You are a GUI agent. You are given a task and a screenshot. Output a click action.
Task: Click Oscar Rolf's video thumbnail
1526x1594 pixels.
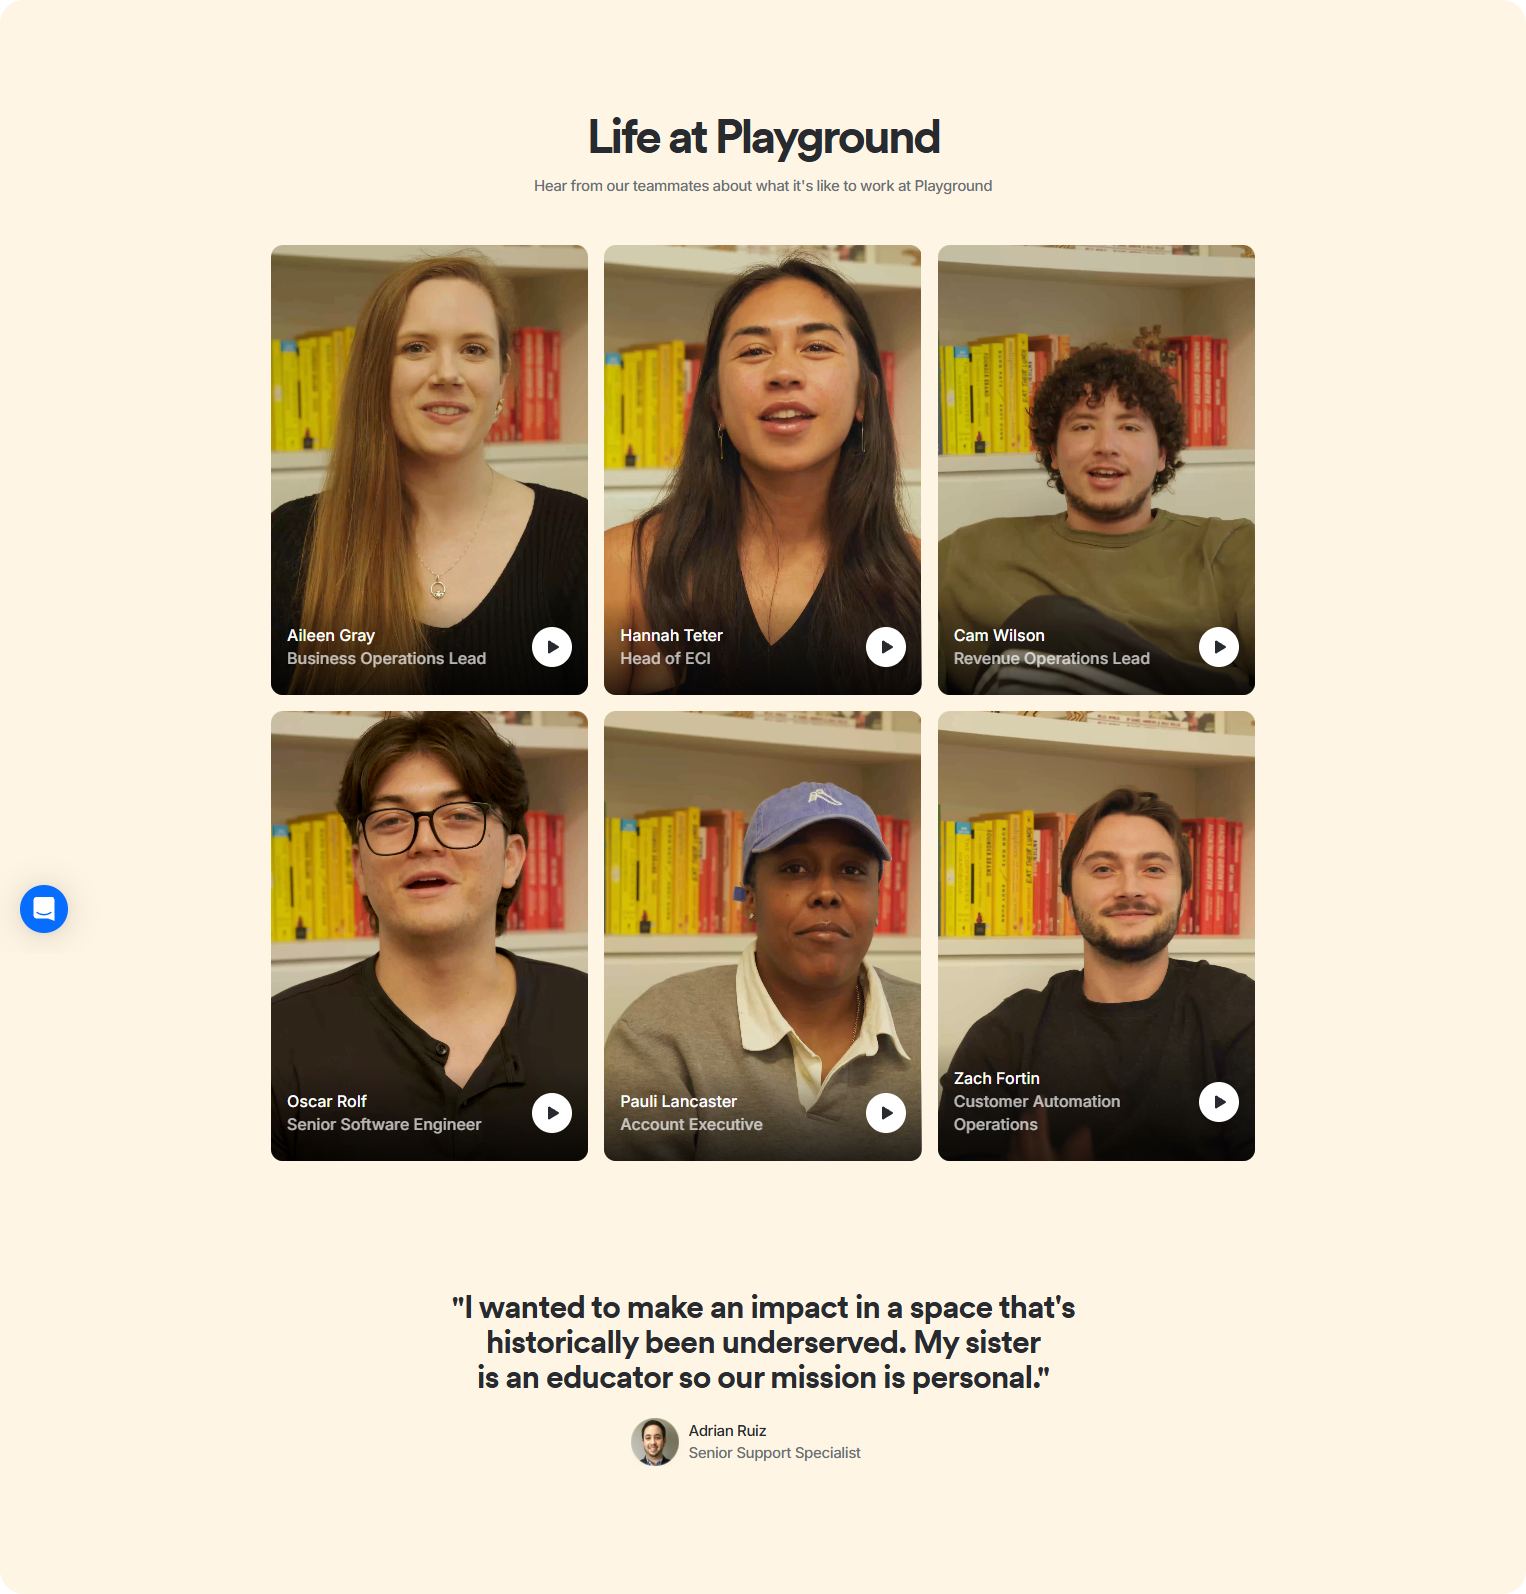429,936
